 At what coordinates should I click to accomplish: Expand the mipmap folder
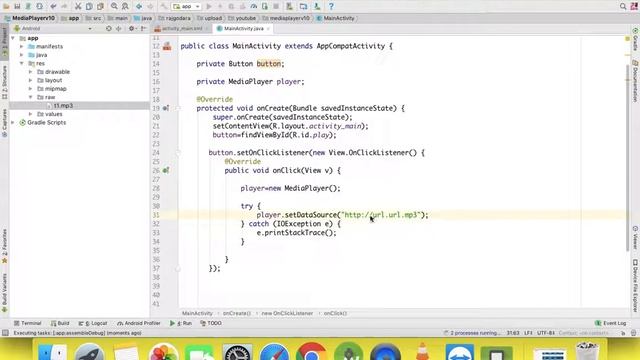click(x=30, y=89)
